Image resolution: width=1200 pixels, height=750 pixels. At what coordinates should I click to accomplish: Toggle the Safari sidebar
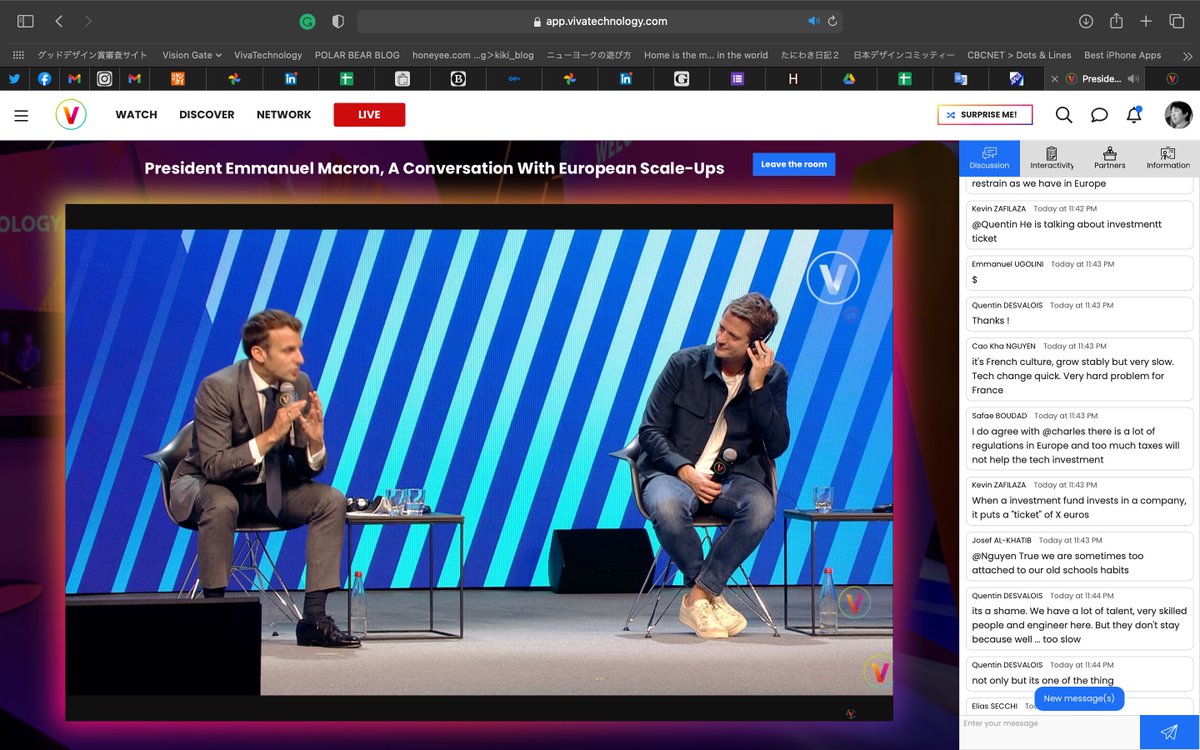(25, 21)
